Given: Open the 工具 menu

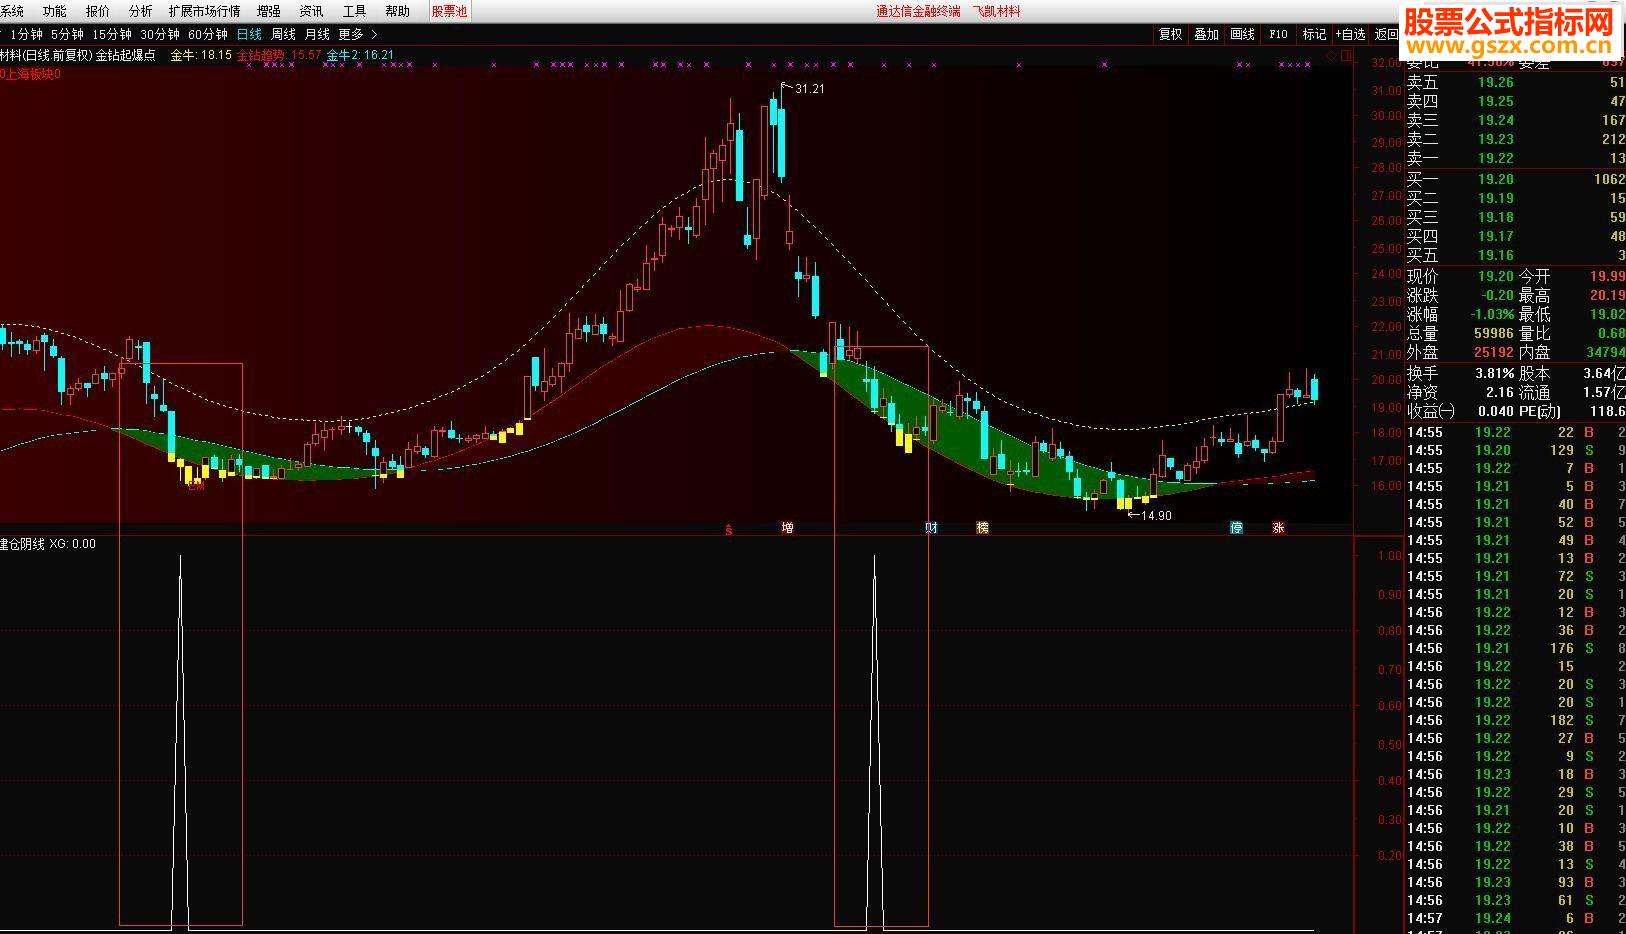Looking at the screenshot, I should 354,11.
